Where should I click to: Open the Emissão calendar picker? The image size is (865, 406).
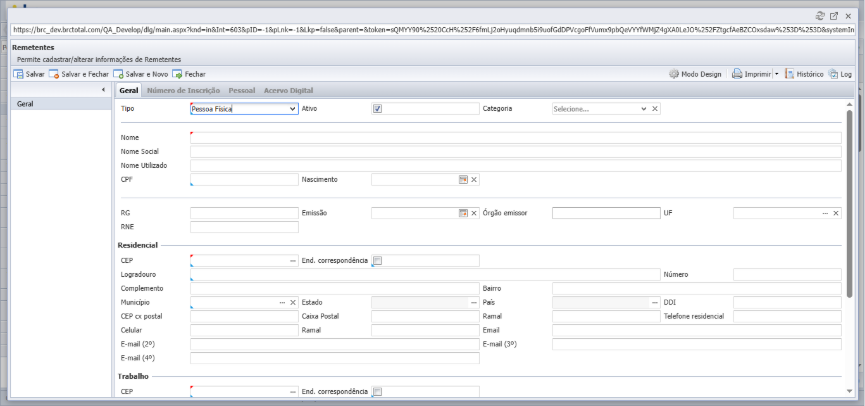pyautogui.click(x=463, y=213)
